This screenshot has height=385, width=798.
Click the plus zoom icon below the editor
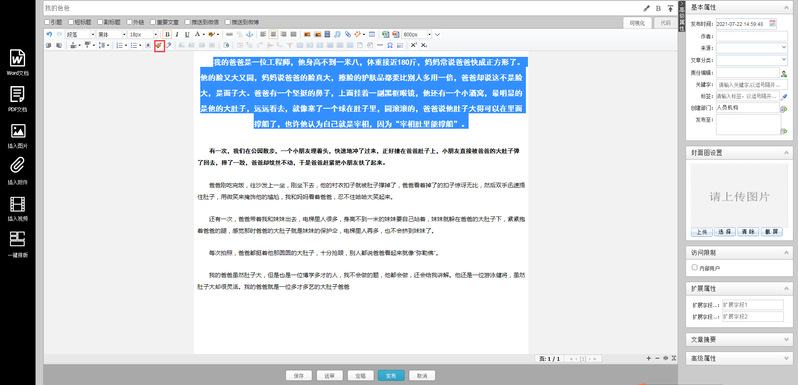pyautogui.click(x=648, y=359)
